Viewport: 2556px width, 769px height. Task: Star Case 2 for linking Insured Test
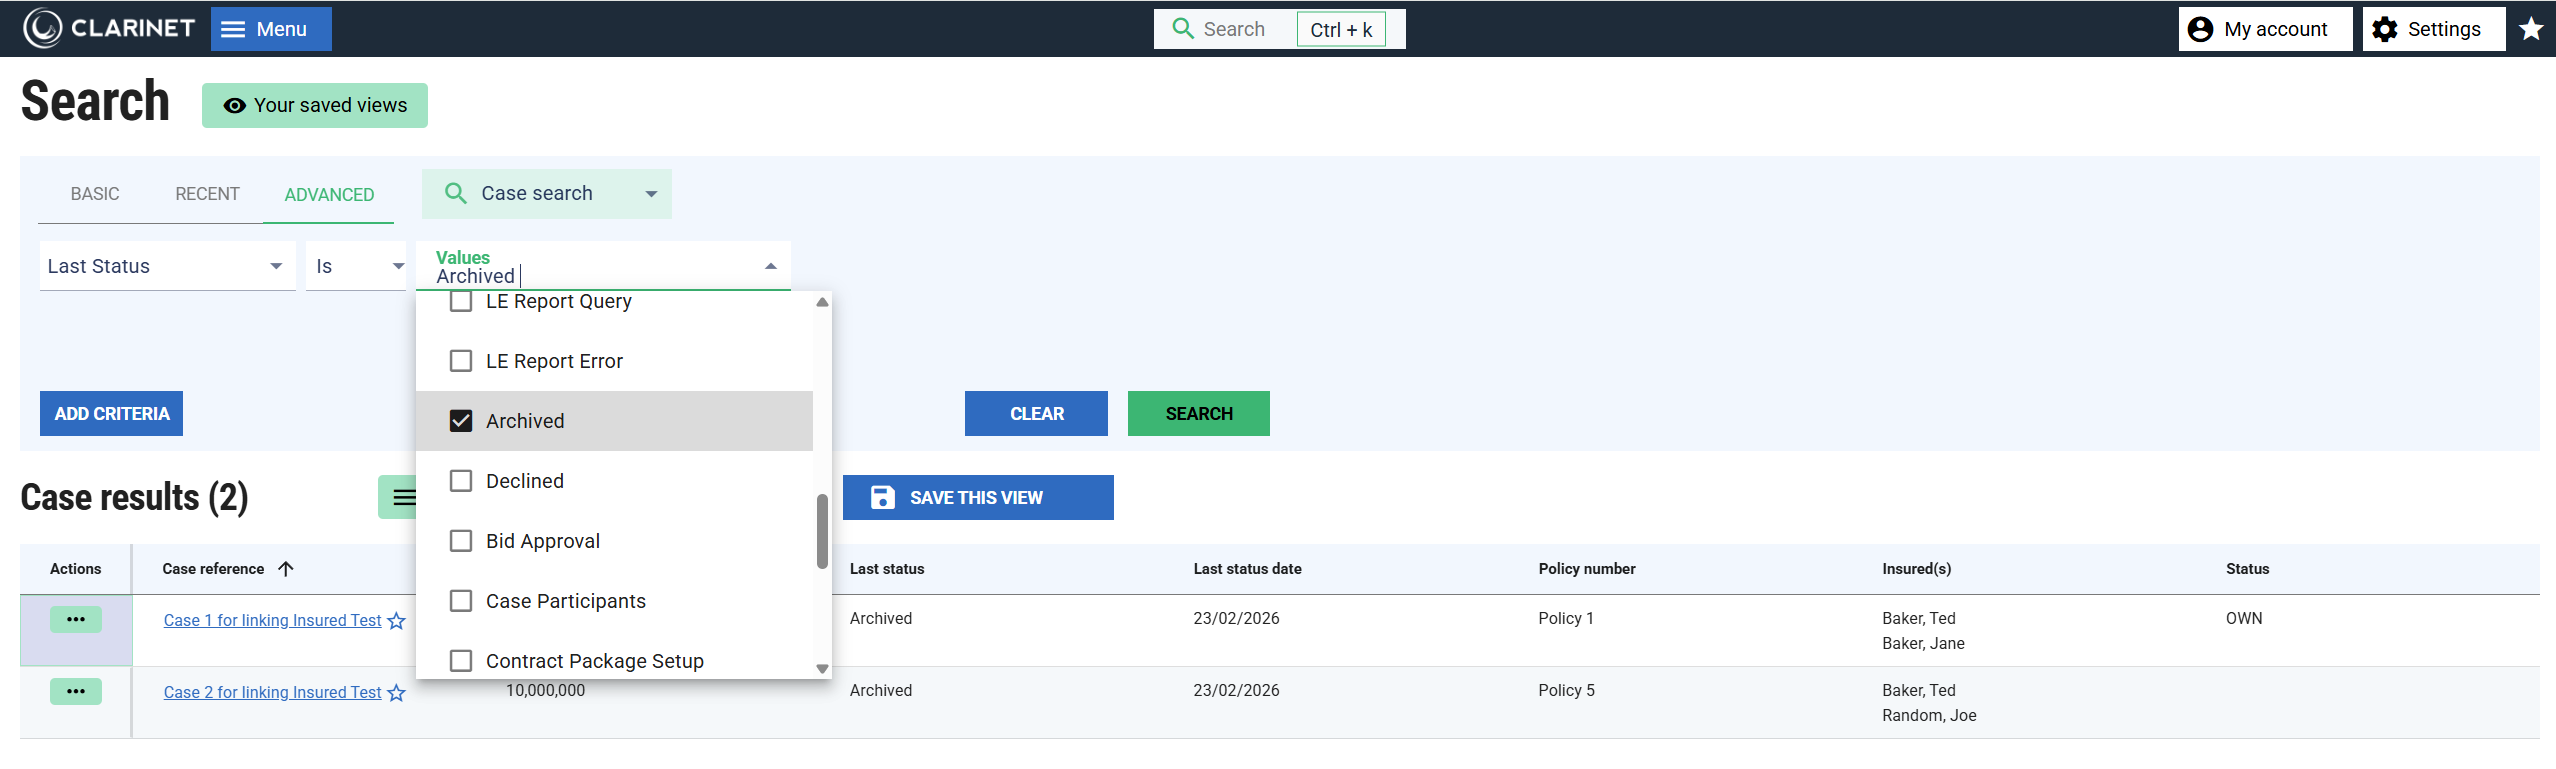pyautogui.click(x=397, y=693)
